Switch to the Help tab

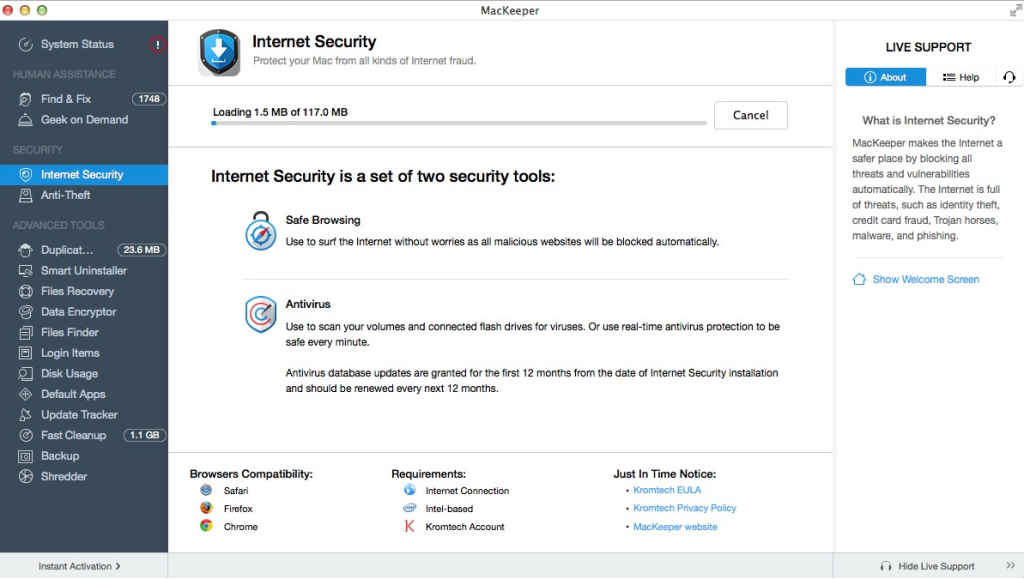tap(960, 76)
